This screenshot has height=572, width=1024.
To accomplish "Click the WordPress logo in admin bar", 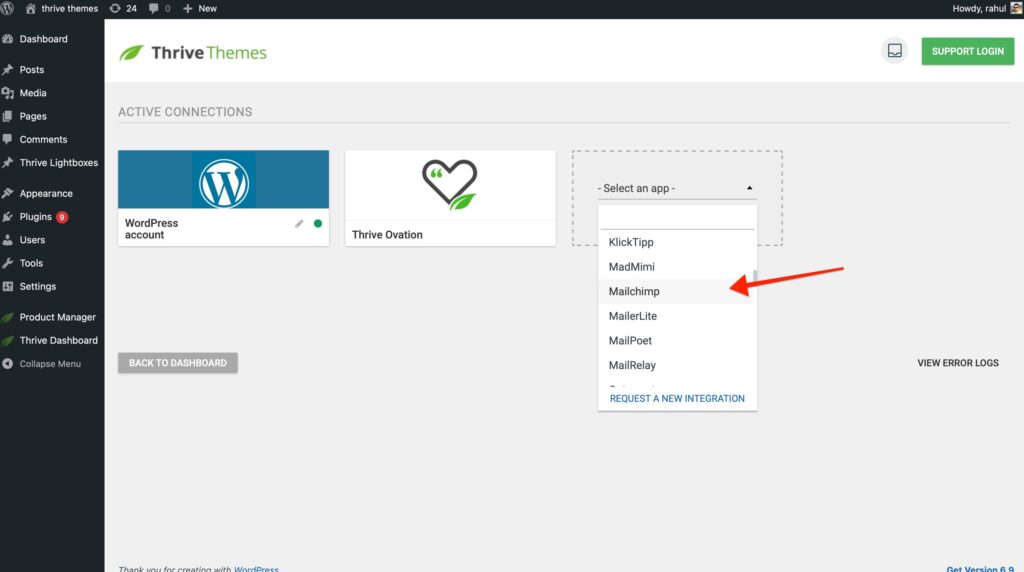I will [8, 8].
